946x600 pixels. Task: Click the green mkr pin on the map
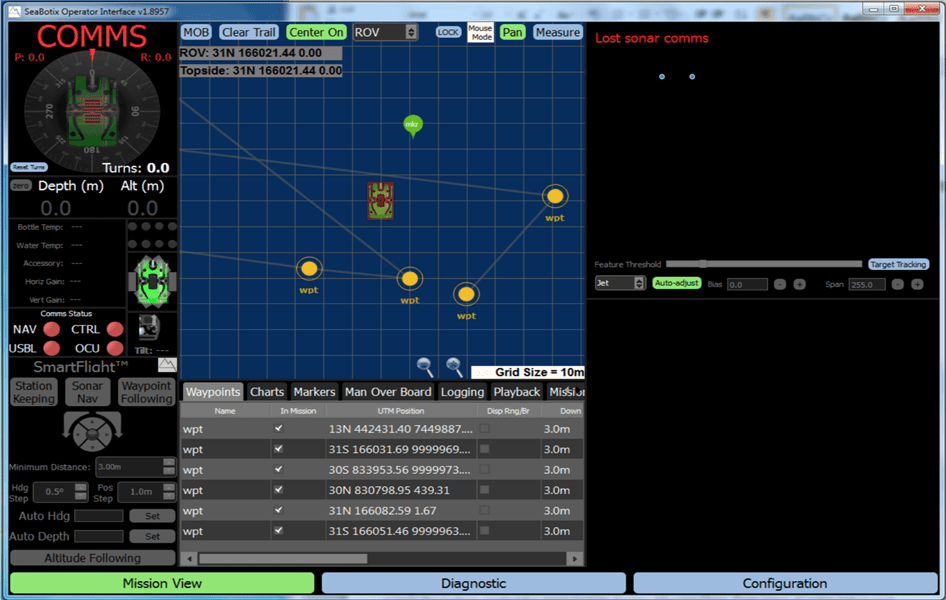(412, 124)
